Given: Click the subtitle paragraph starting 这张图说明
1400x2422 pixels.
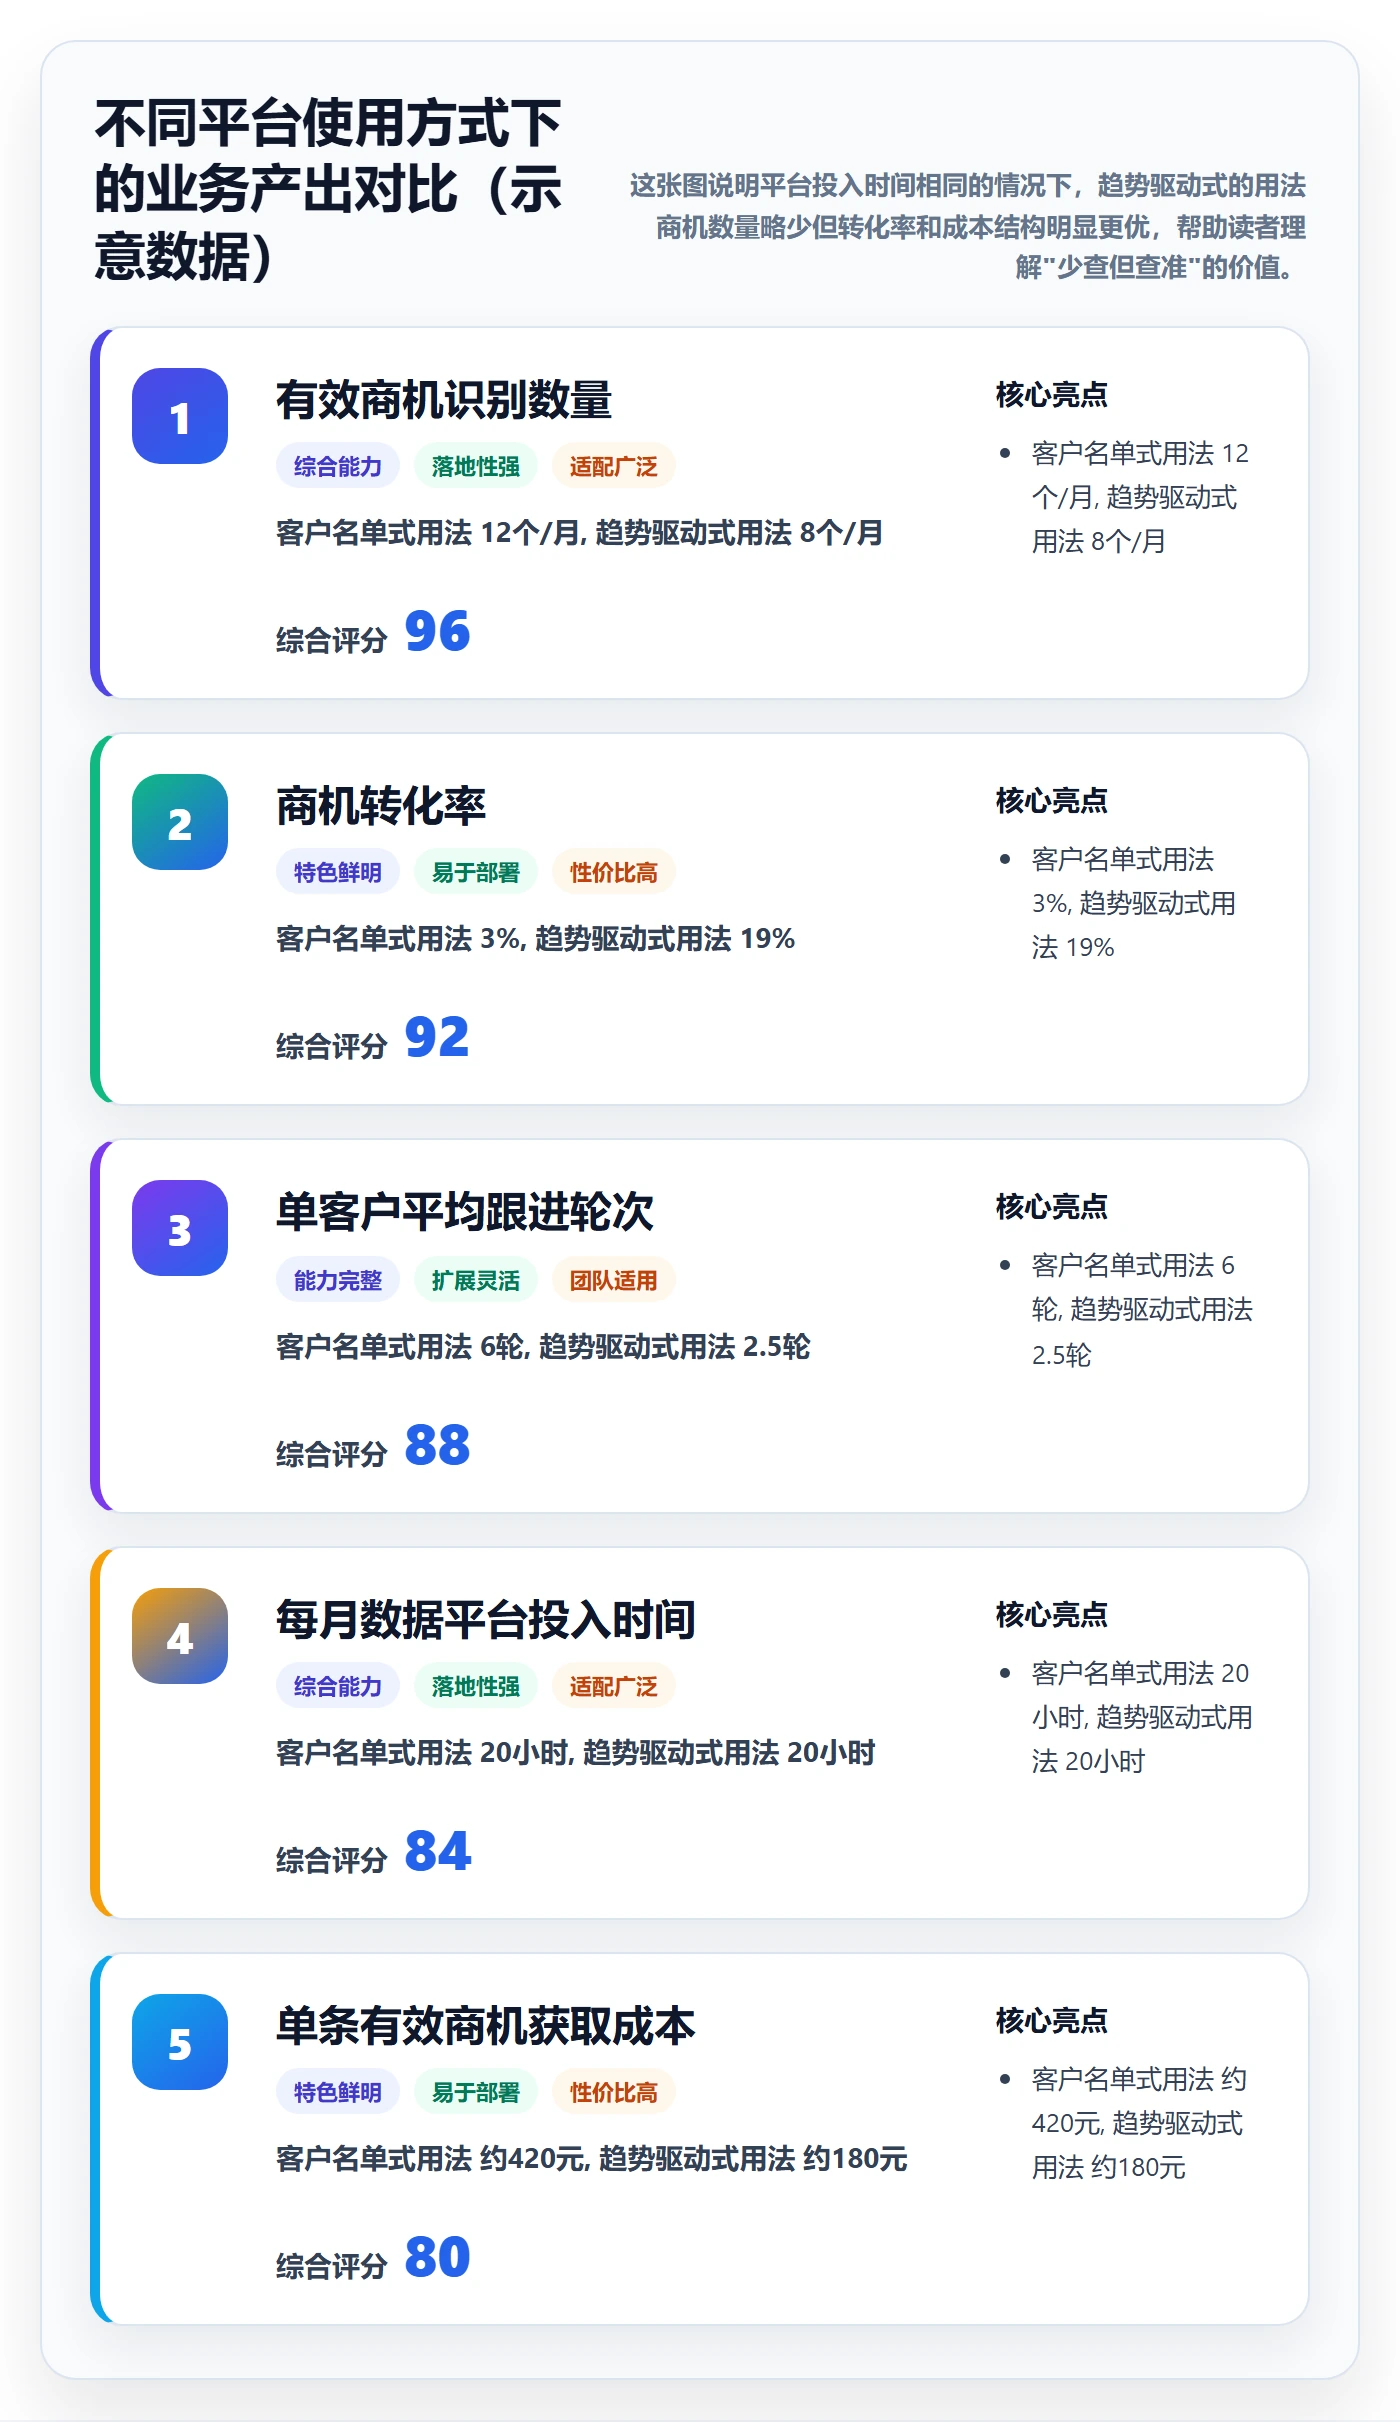Looking at the screenshot, I should (966, 226).
